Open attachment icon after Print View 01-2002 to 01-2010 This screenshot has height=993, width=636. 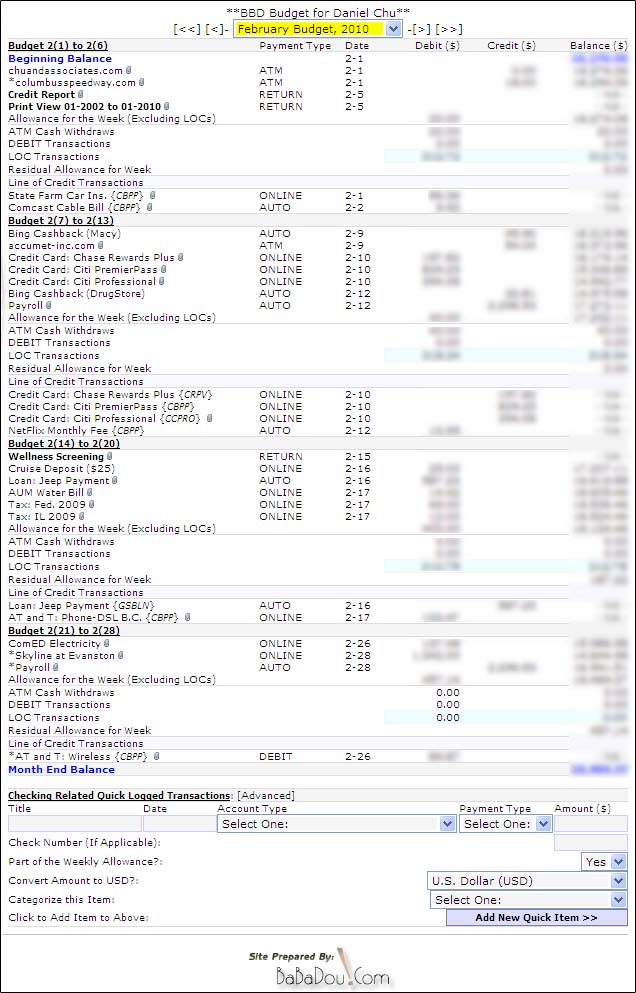click(167, 107)
